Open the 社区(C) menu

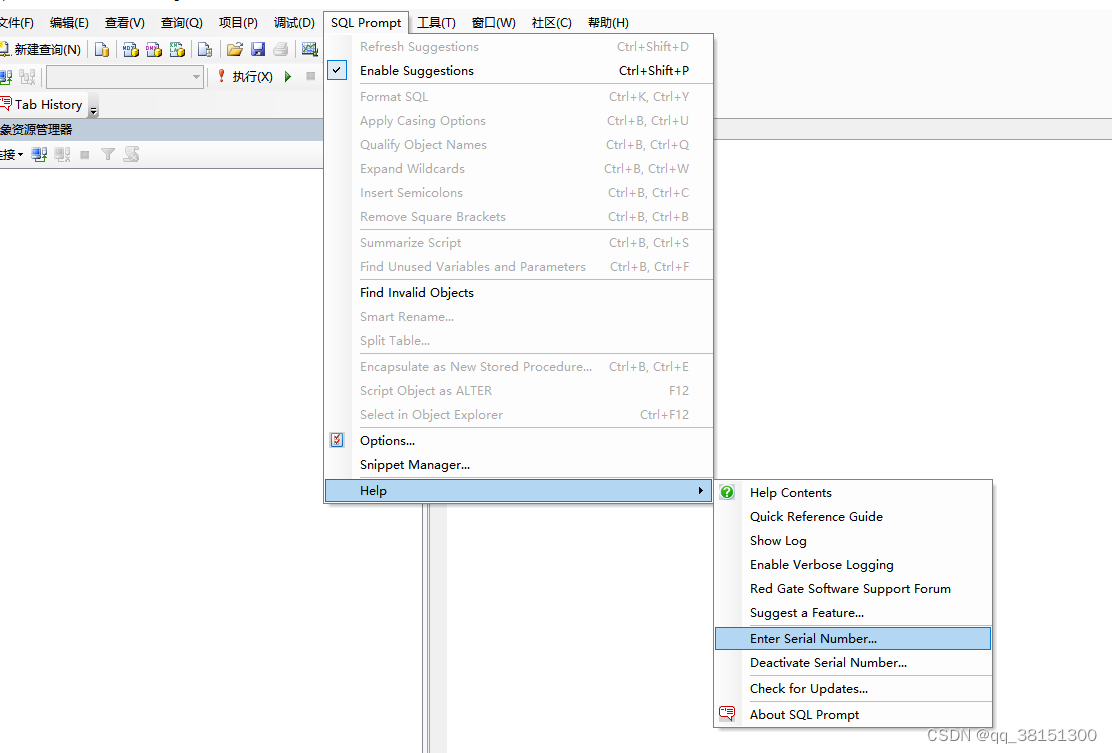coord(552,23)
